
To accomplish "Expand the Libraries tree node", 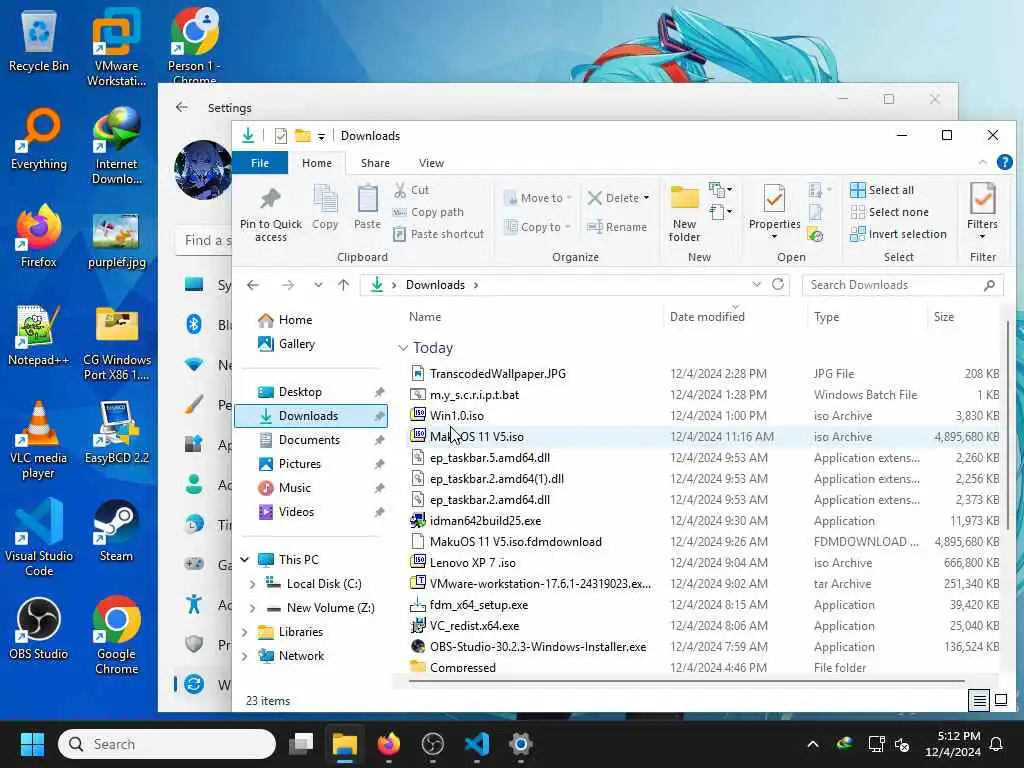I will [245, 632].
